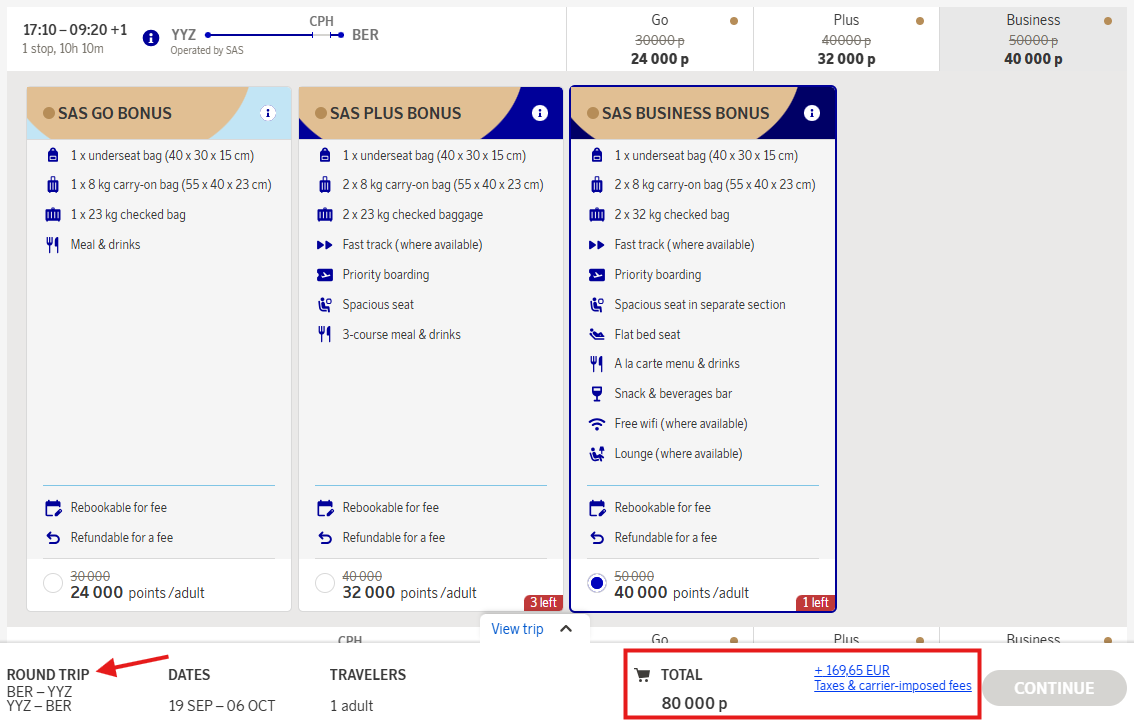Click the info icon next to flight times
The width and height of the screenshot is (1134, 722).
coord(149,38)
